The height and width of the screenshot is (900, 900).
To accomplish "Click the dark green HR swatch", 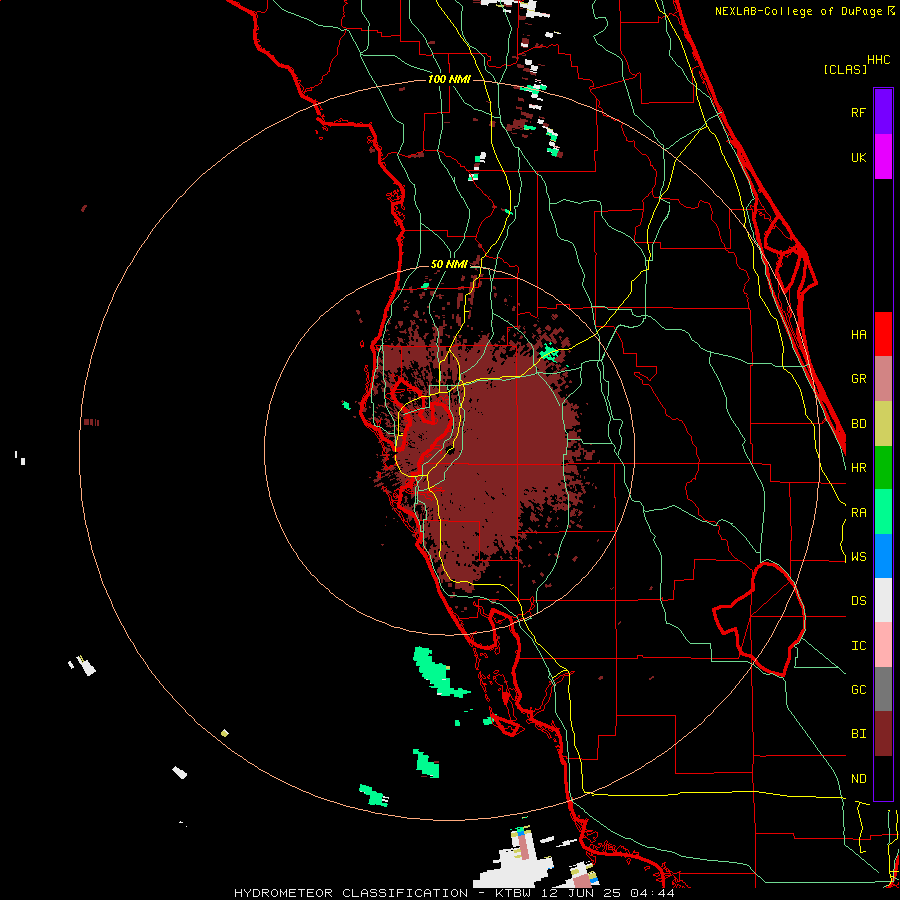I will click(883, 468).
